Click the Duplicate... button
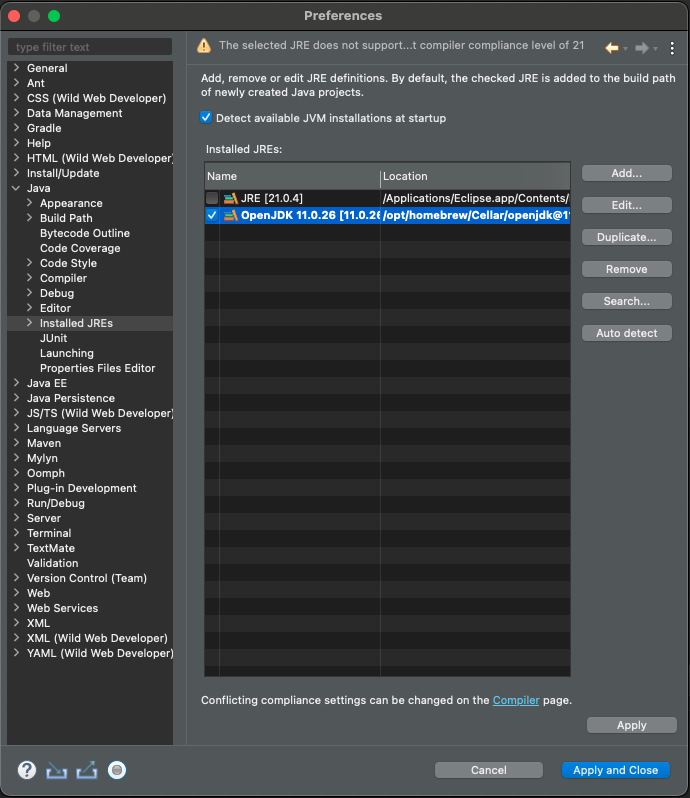The height and width of the screenshot is (798, 690). pos(626,237)
